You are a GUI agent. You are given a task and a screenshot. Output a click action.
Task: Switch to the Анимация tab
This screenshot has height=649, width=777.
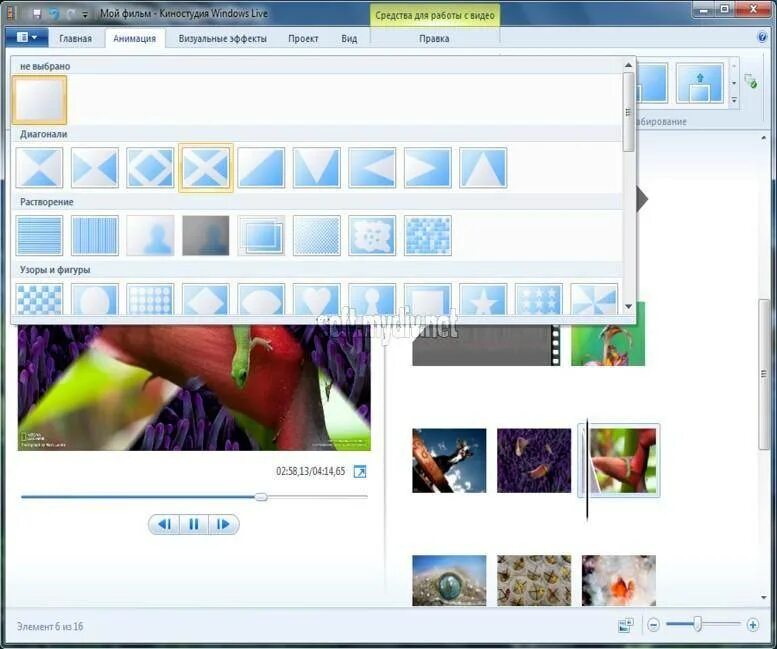click(x=135, y=39)
